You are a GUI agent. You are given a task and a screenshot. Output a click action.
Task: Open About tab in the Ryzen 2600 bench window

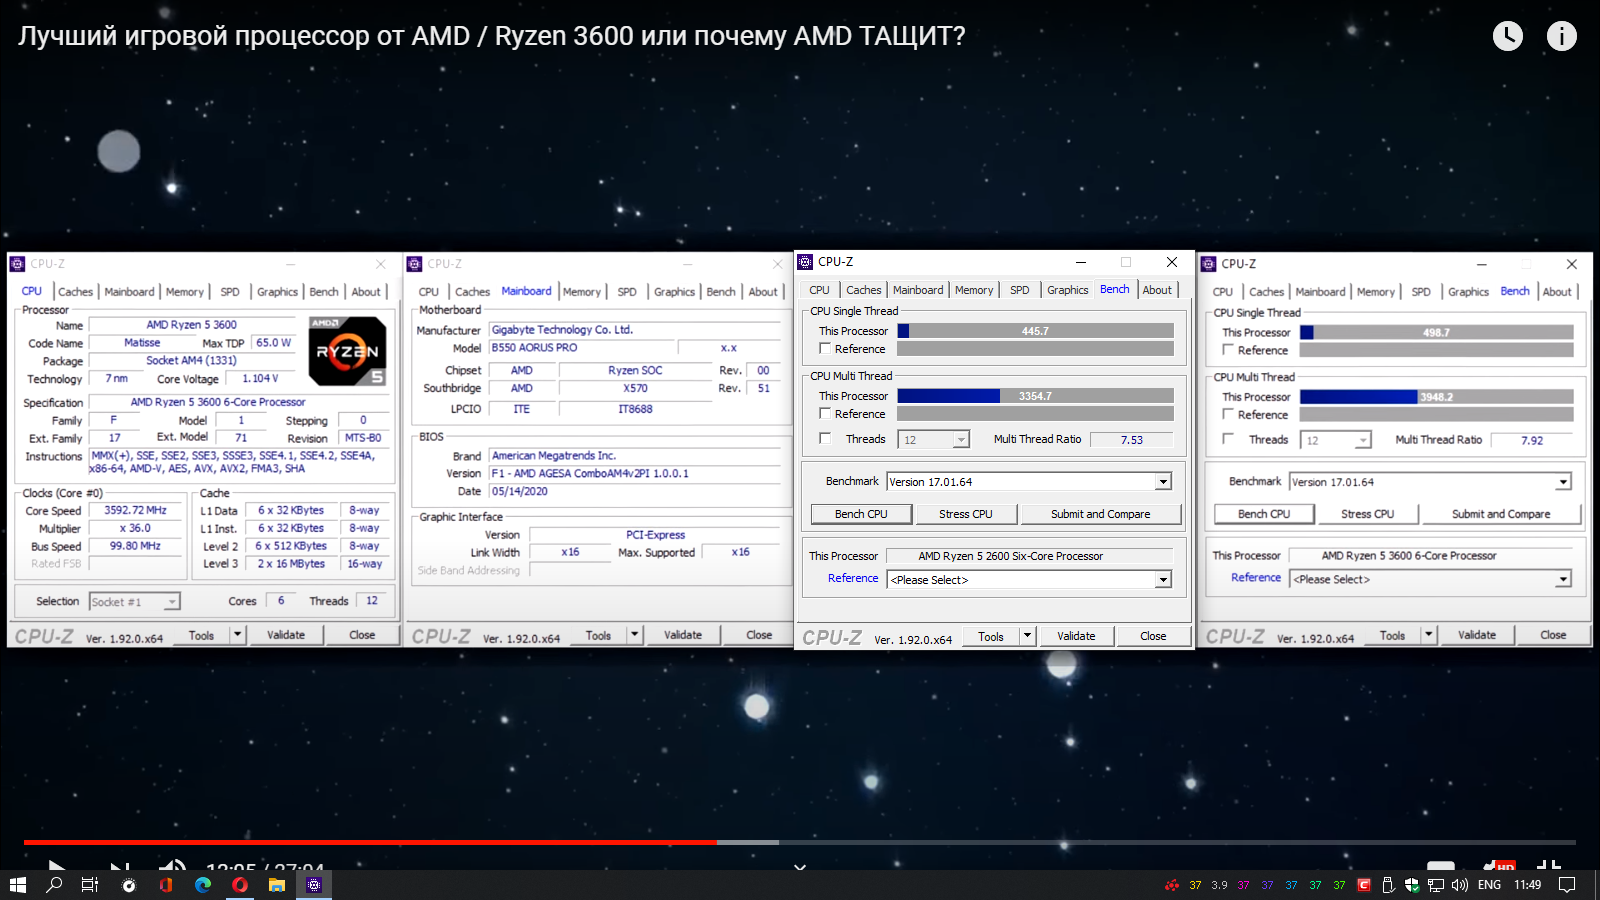(x=1157, y=290)
